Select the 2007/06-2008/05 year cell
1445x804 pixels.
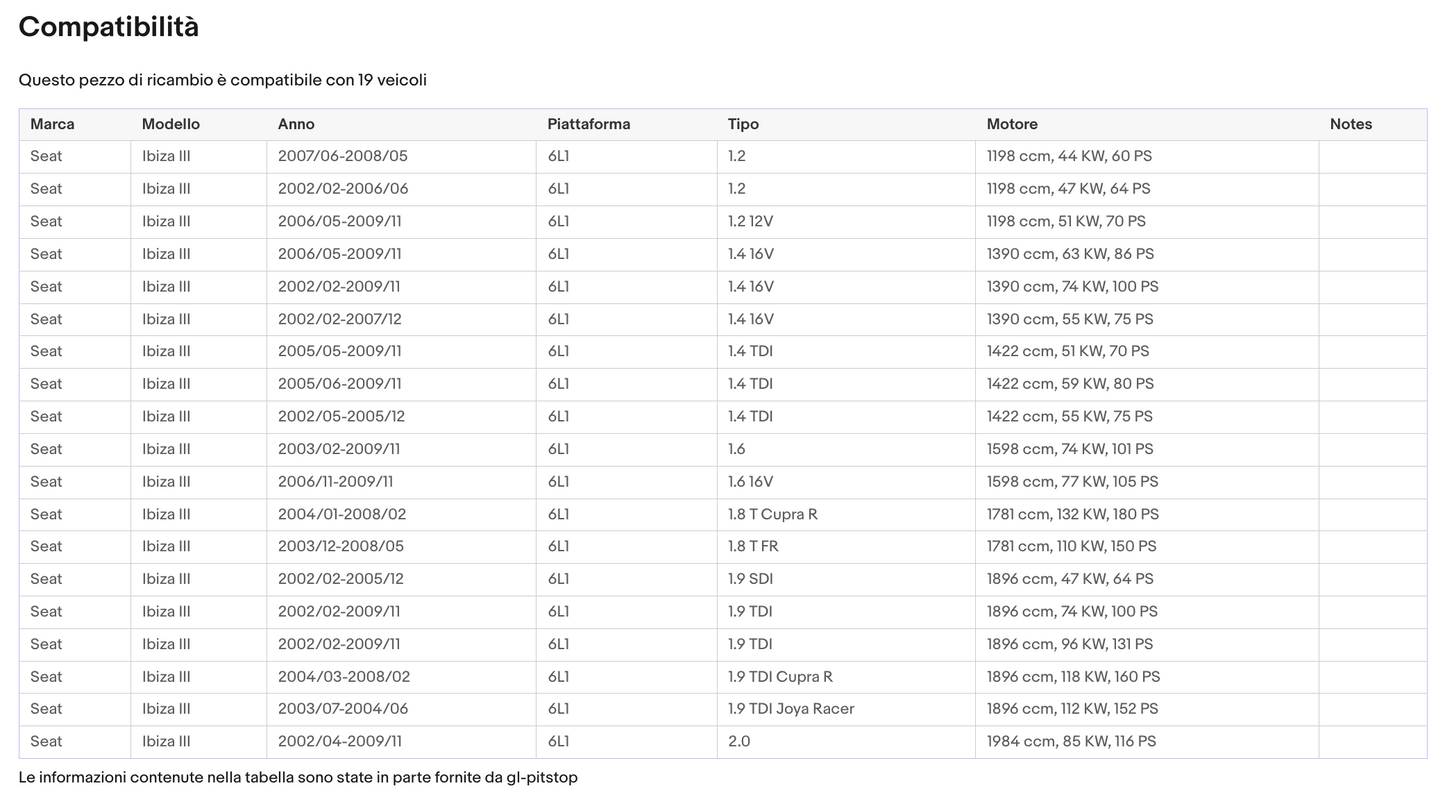342,156
